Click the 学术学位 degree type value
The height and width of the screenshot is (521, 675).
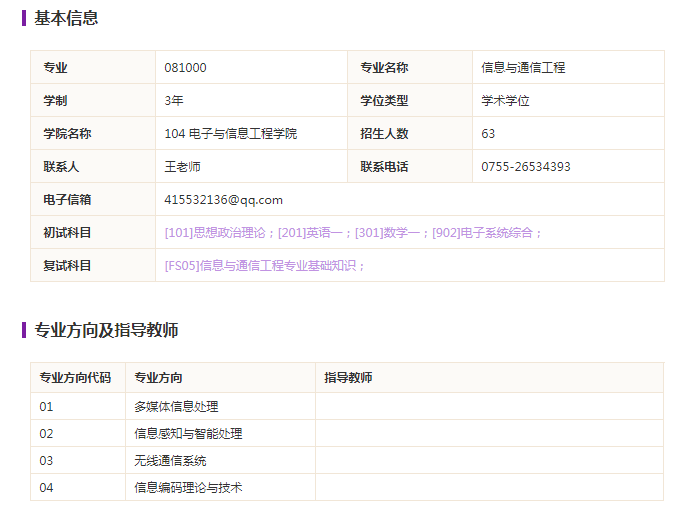tap(505, 101)
